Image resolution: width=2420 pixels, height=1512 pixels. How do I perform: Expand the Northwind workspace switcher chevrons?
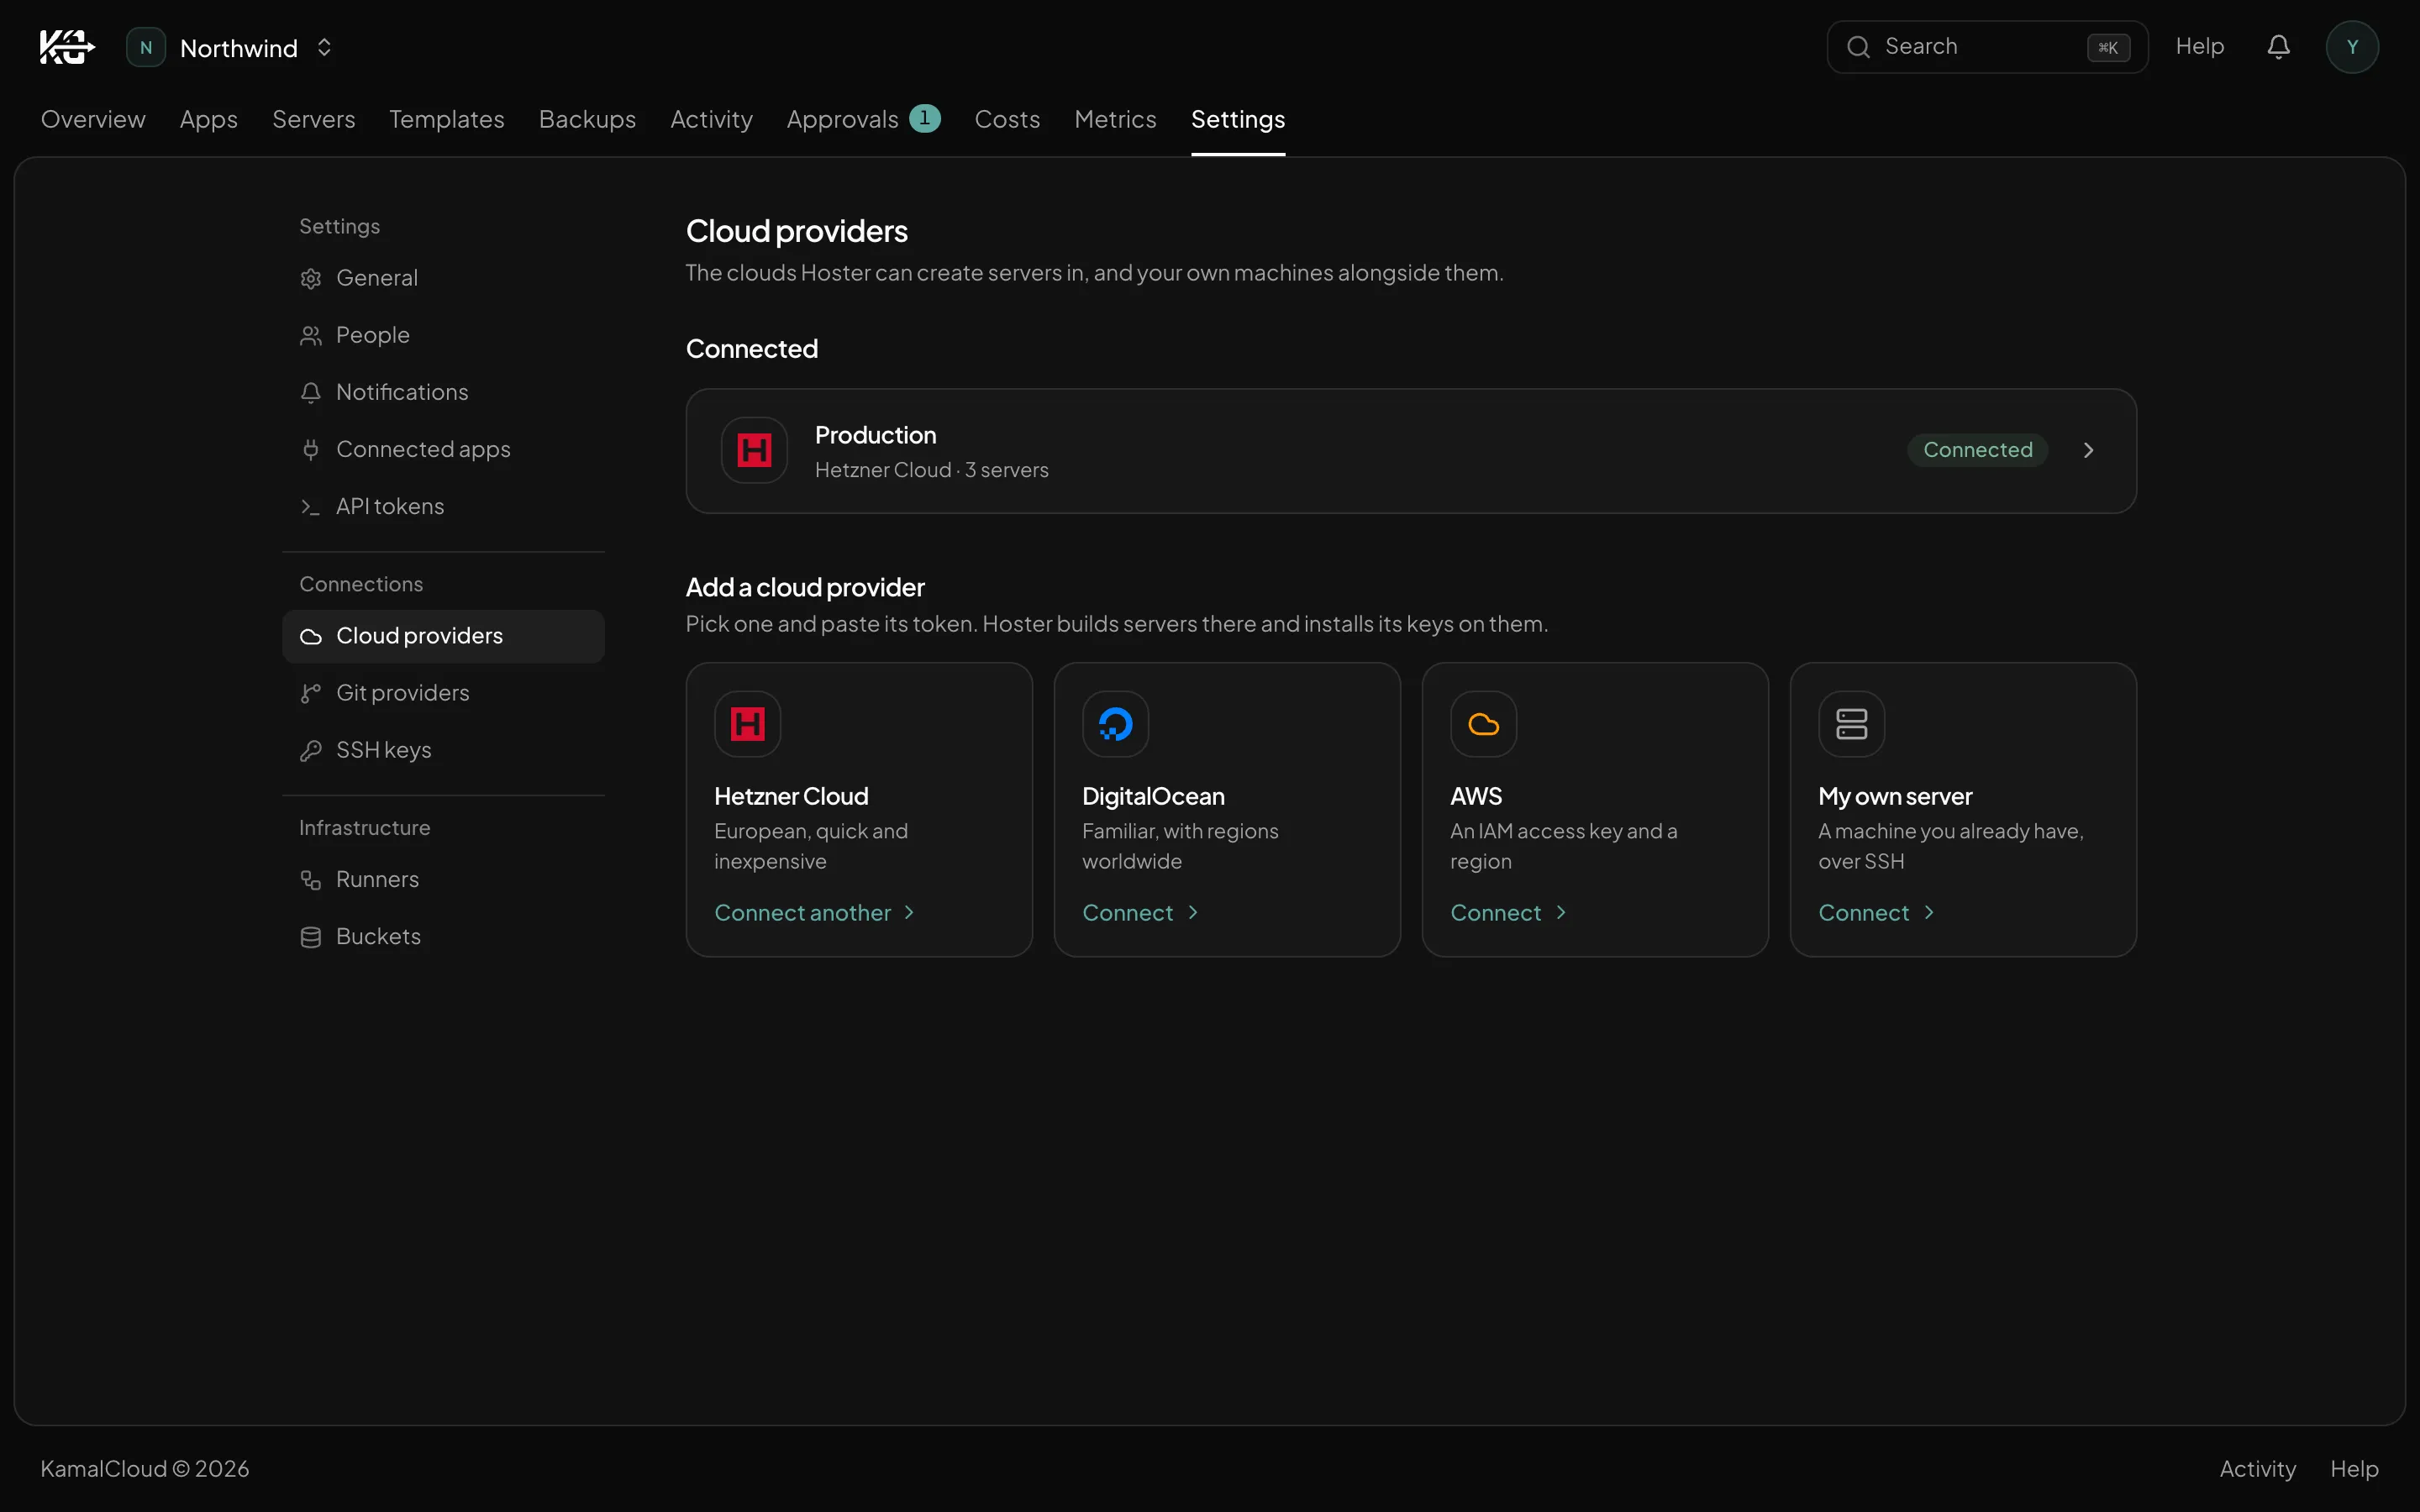click(x=324, y=47)
